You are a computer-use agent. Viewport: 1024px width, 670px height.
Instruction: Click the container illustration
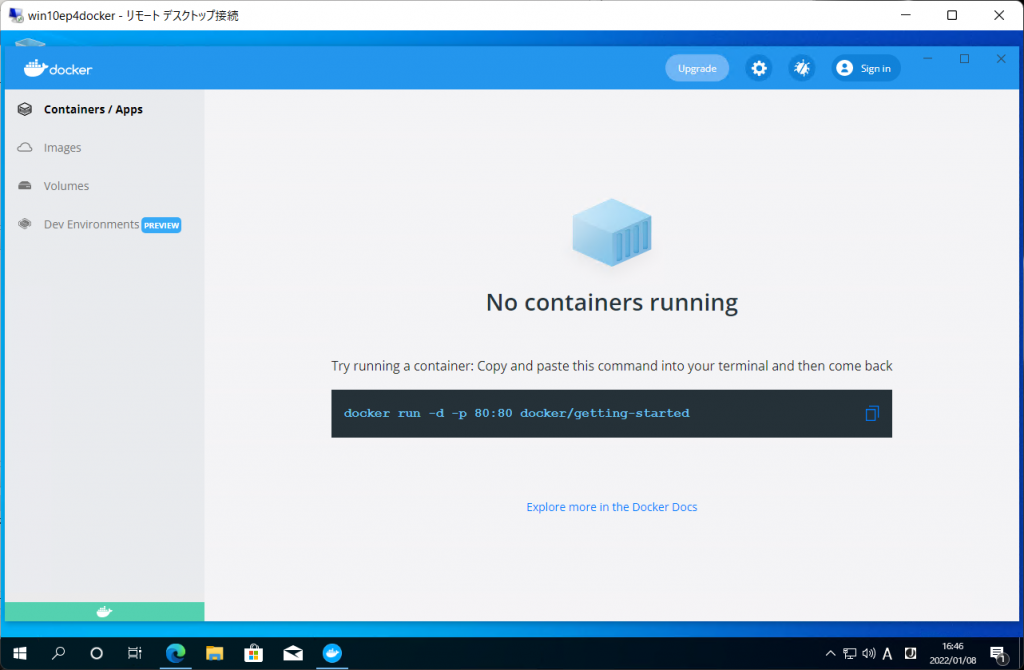(x=612, y=232)
